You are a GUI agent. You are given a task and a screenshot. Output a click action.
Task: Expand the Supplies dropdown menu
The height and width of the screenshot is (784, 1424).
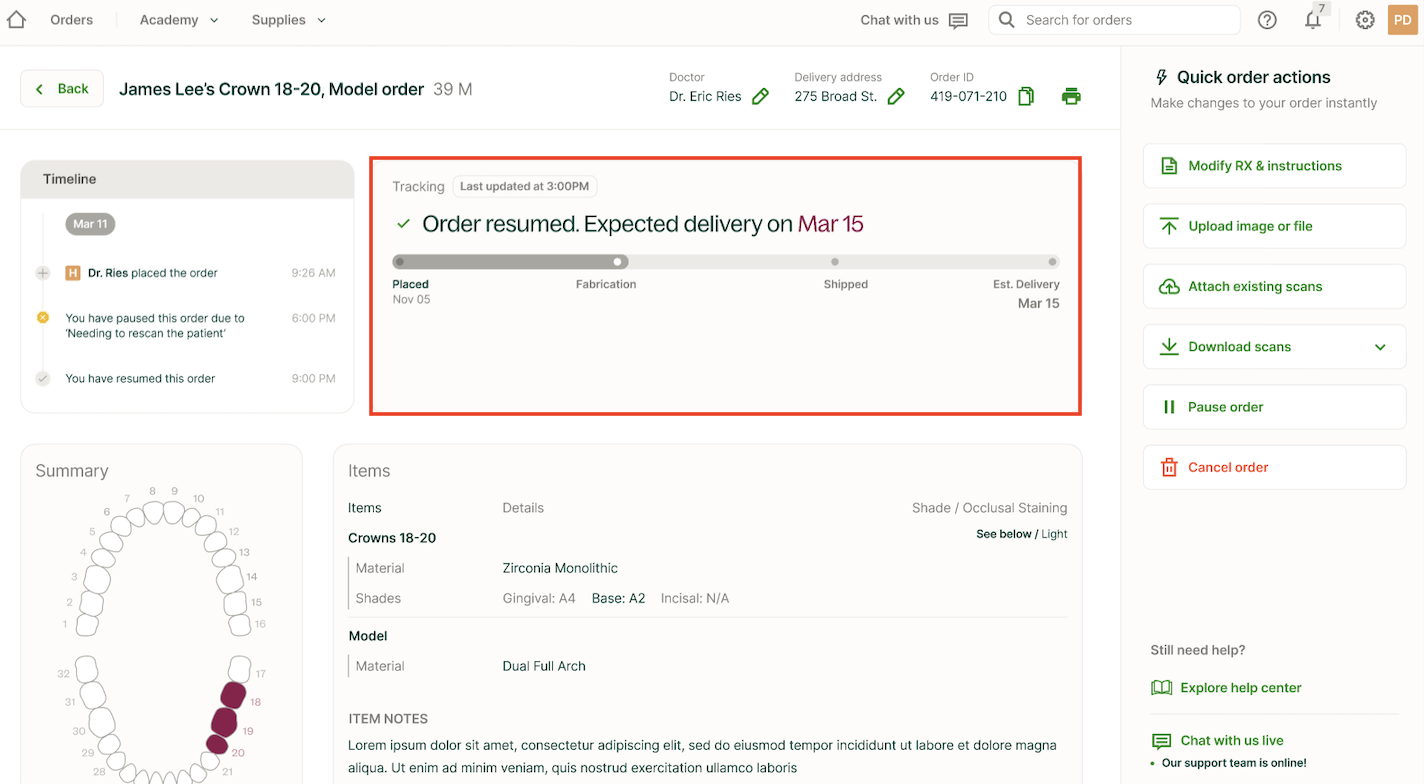[289, 20]
